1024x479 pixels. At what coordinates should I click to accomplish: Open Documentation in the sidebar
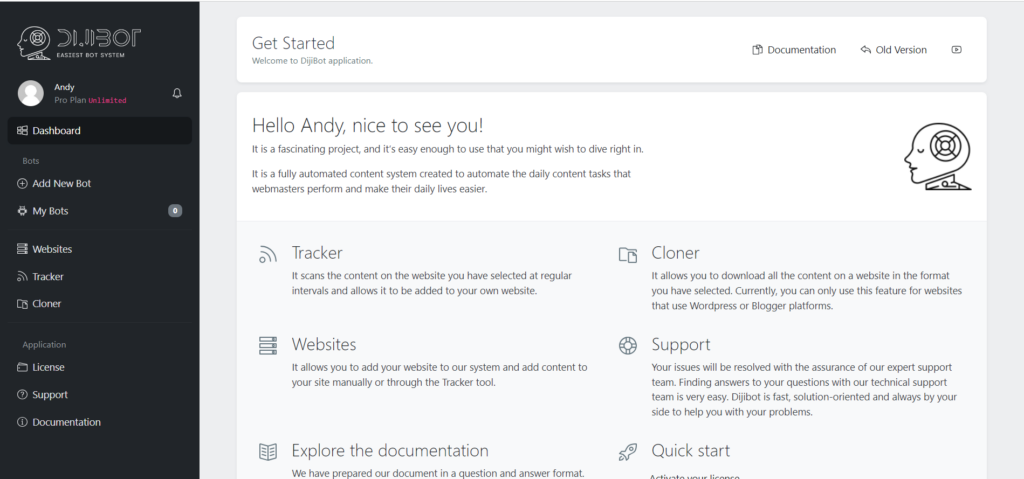100,422
